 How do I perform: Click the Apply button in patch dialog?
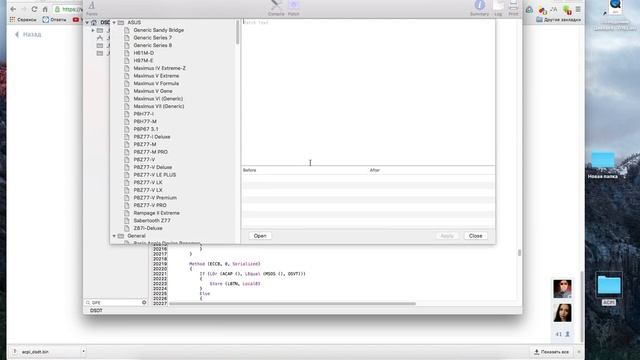pyautogui.click(x=447, y=236)
